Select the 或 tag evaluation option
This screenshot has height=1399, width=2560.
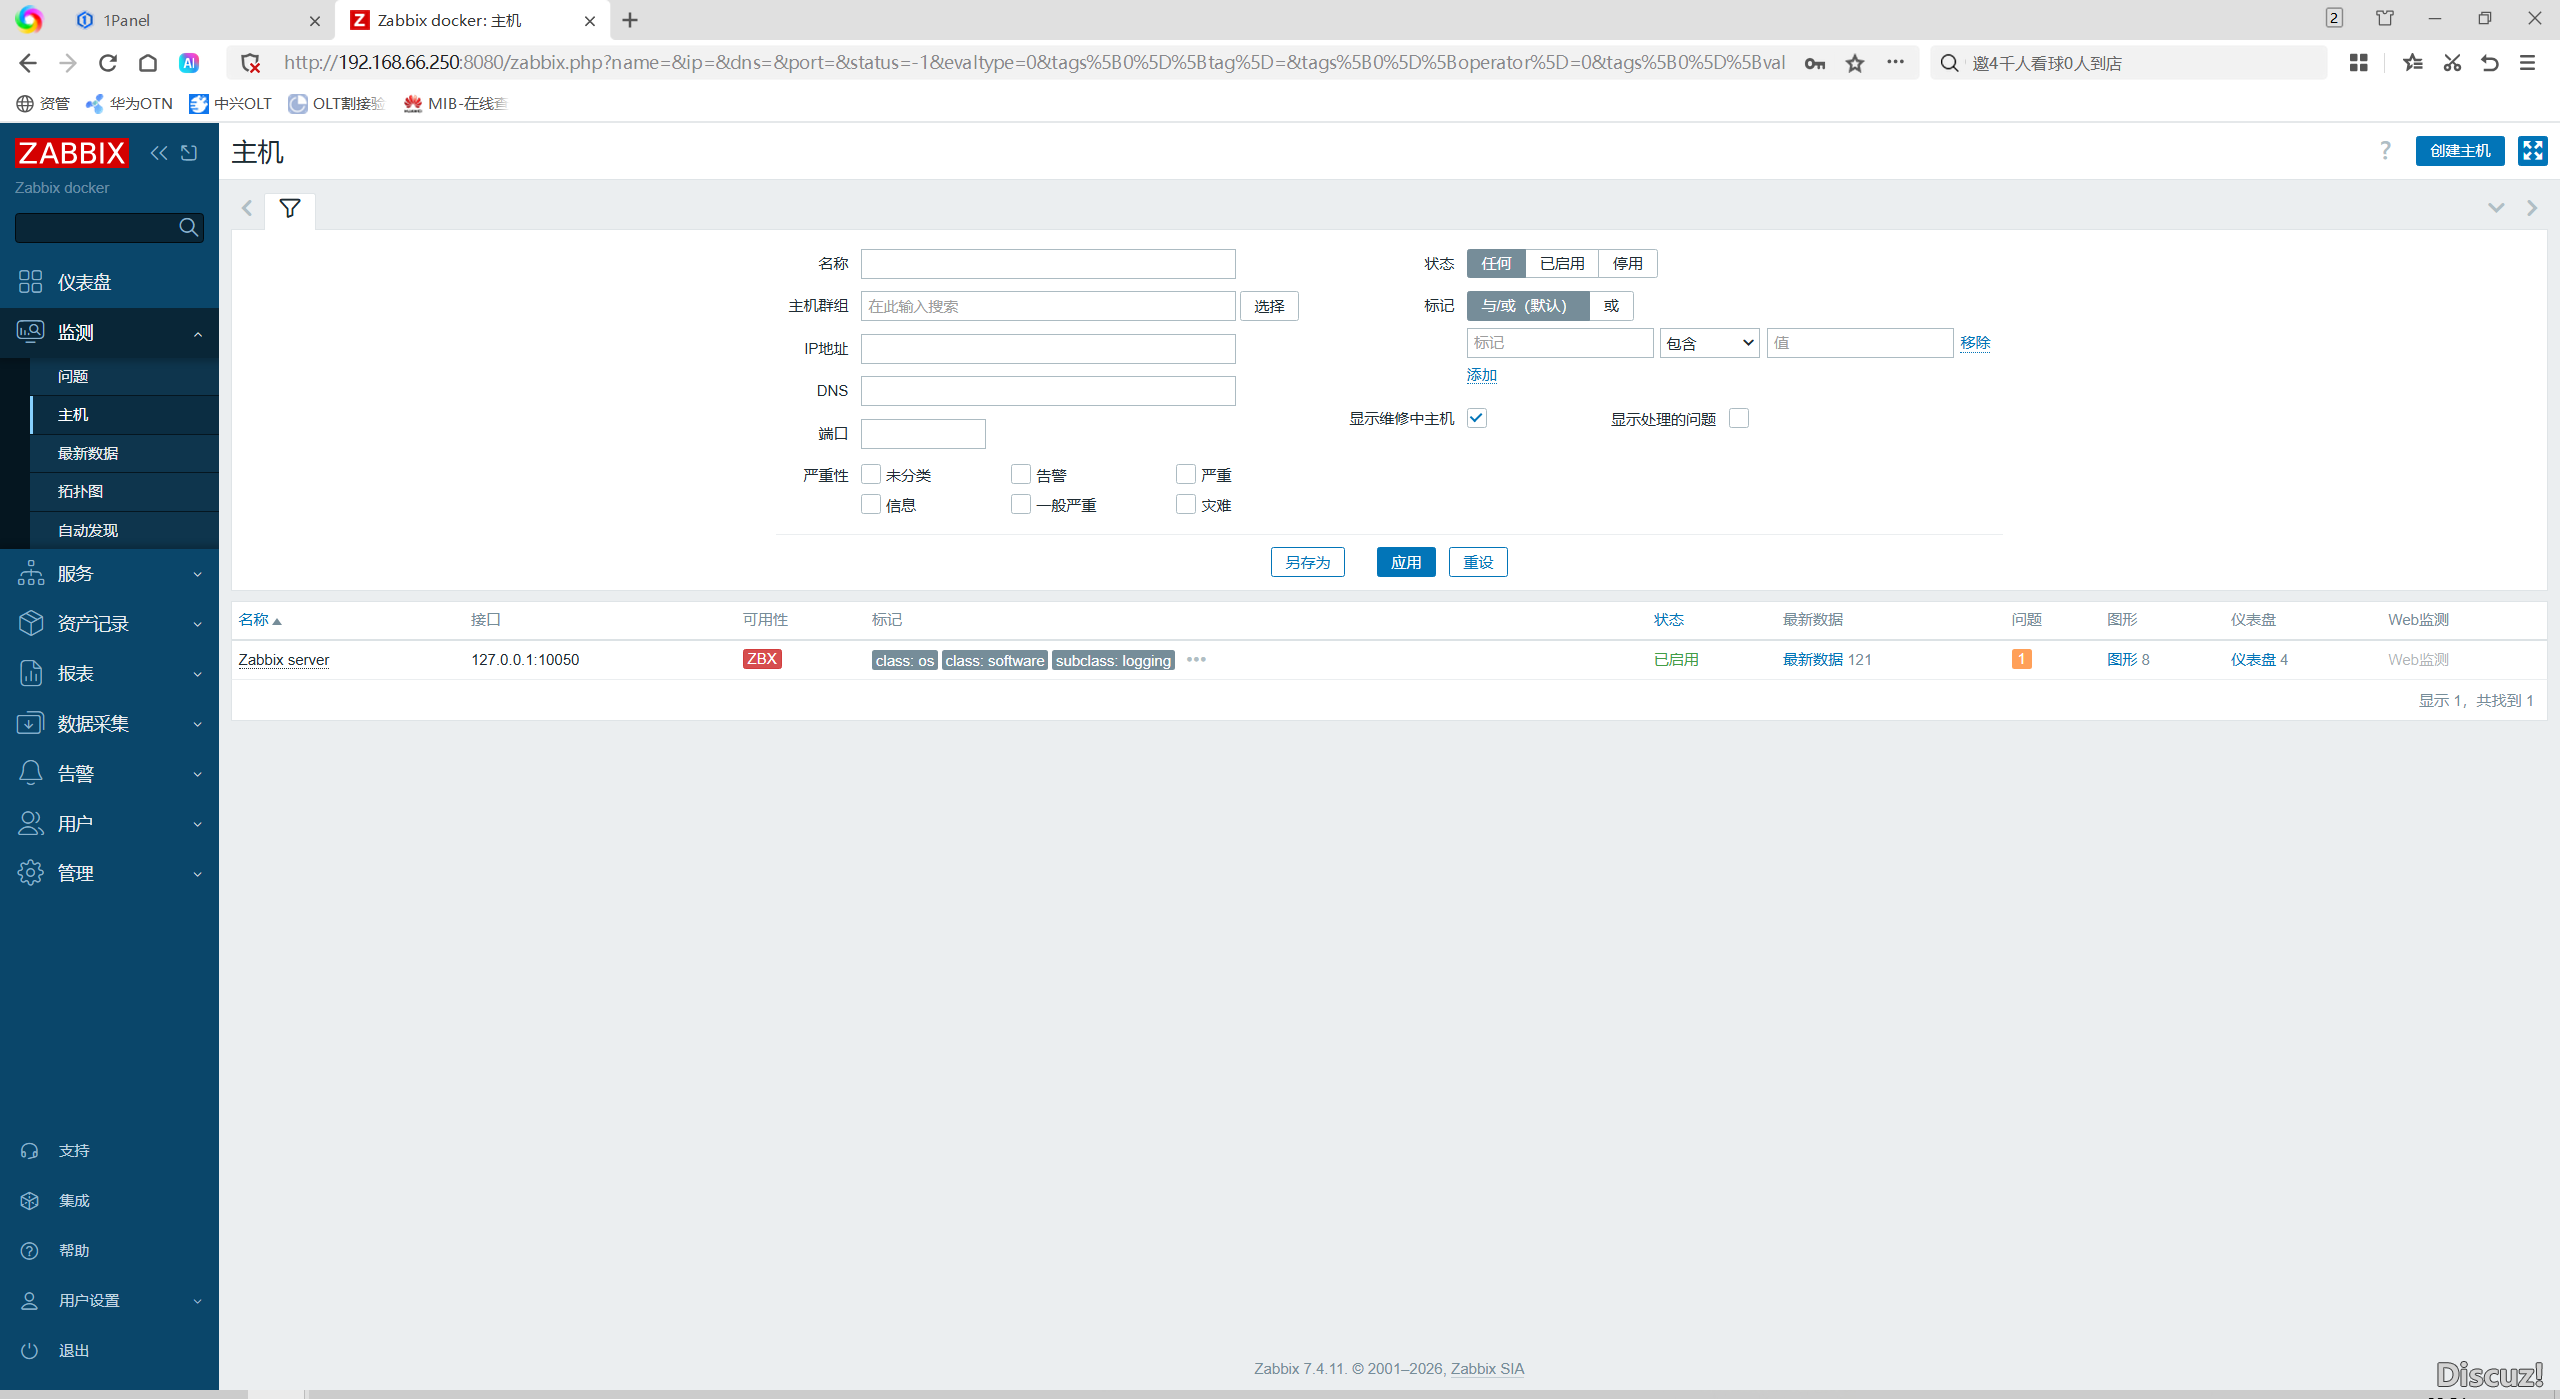1611,305
